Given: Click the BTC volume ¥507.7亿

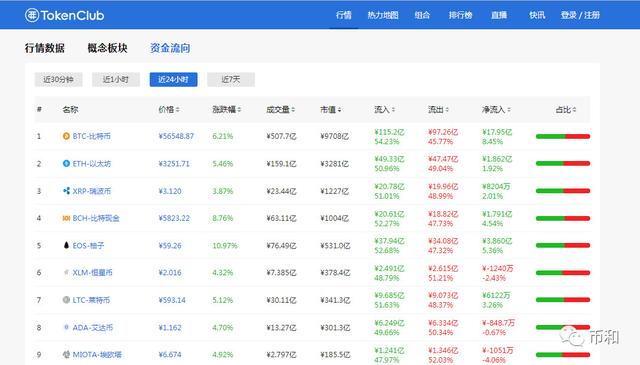Looking at the screenshot, I should (x=281, y=136).
